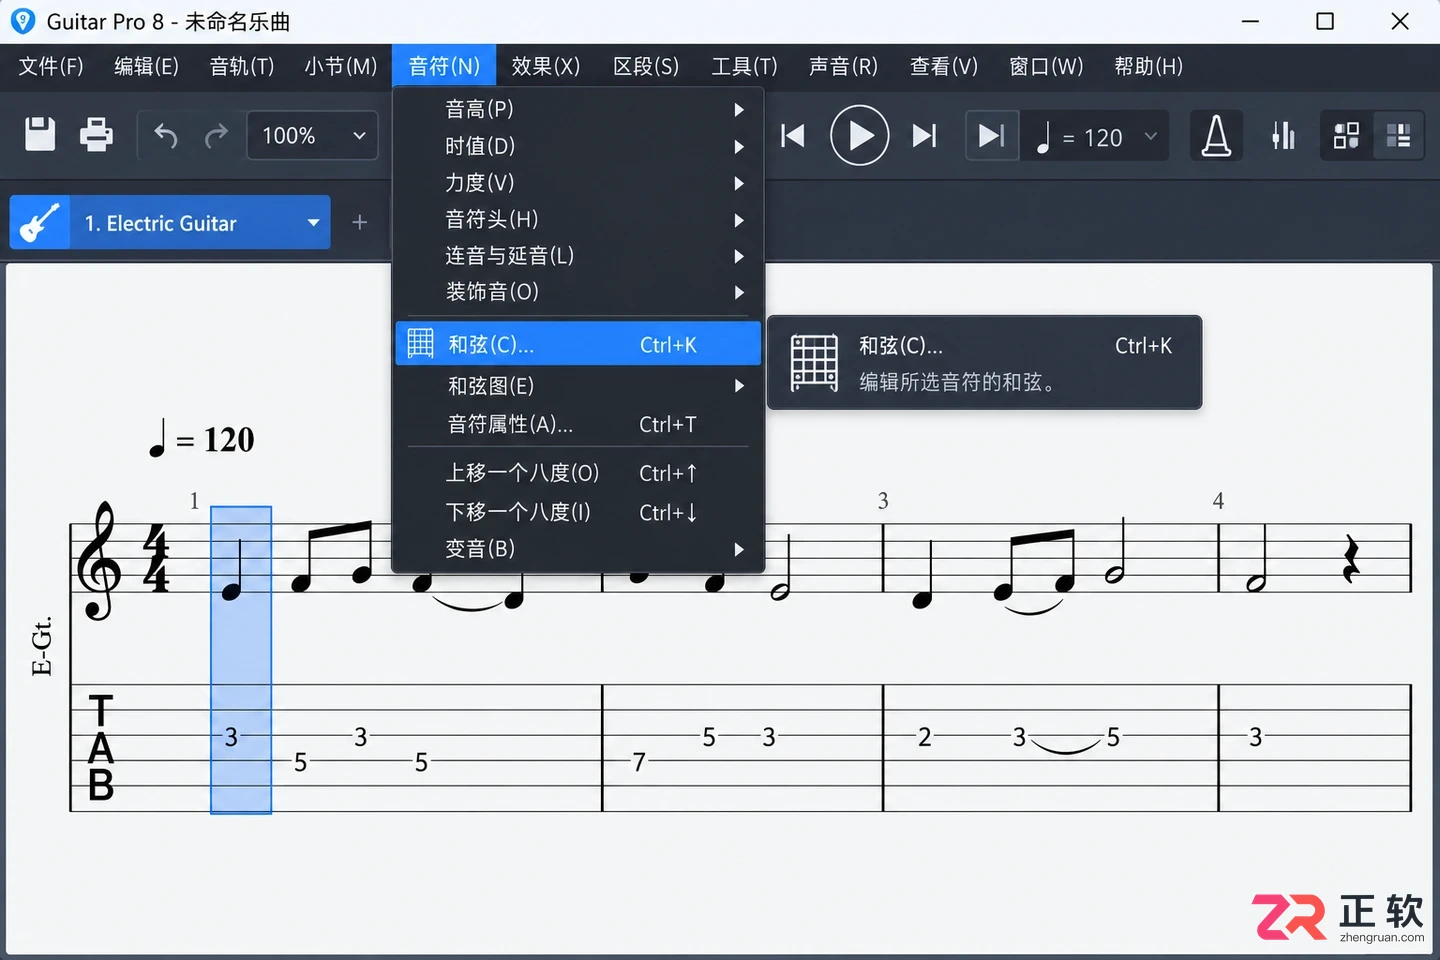
Task: Open the 编辑(E) menu
Action: pos(146,66)
